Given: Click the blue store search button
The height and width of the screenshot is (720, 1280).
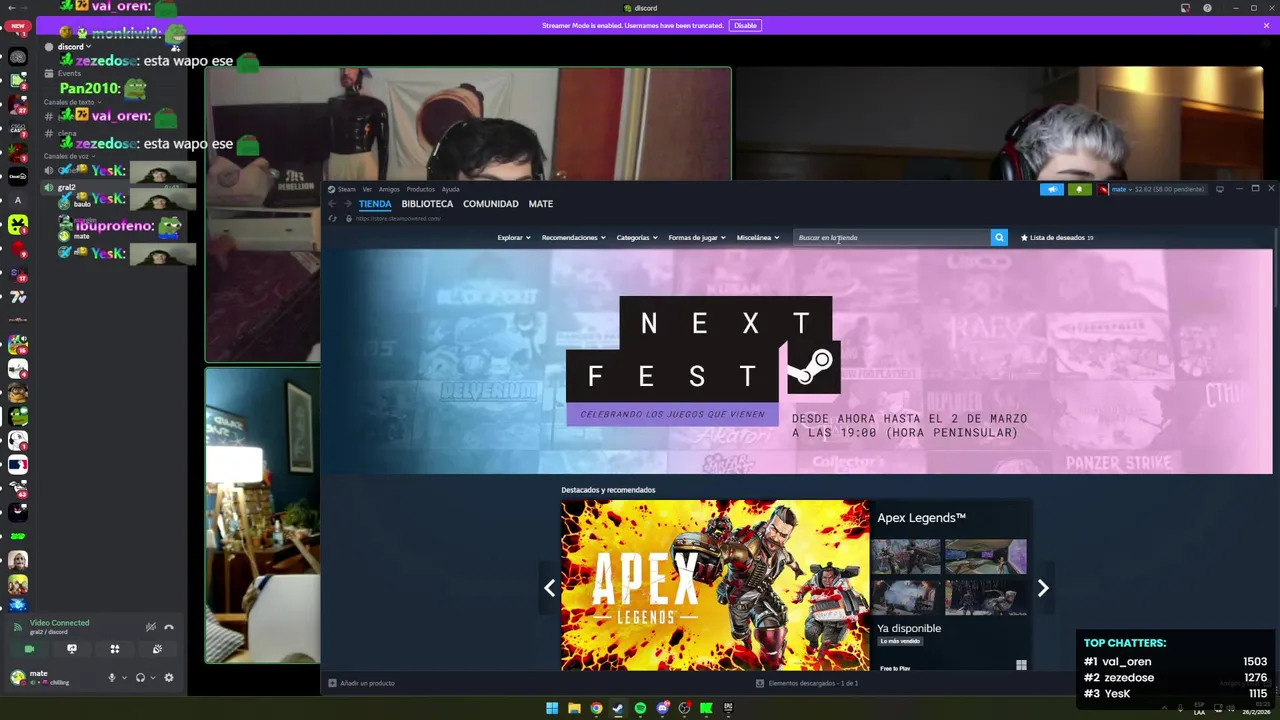Looking at the screenshot, I should click(x=999, y=238).
